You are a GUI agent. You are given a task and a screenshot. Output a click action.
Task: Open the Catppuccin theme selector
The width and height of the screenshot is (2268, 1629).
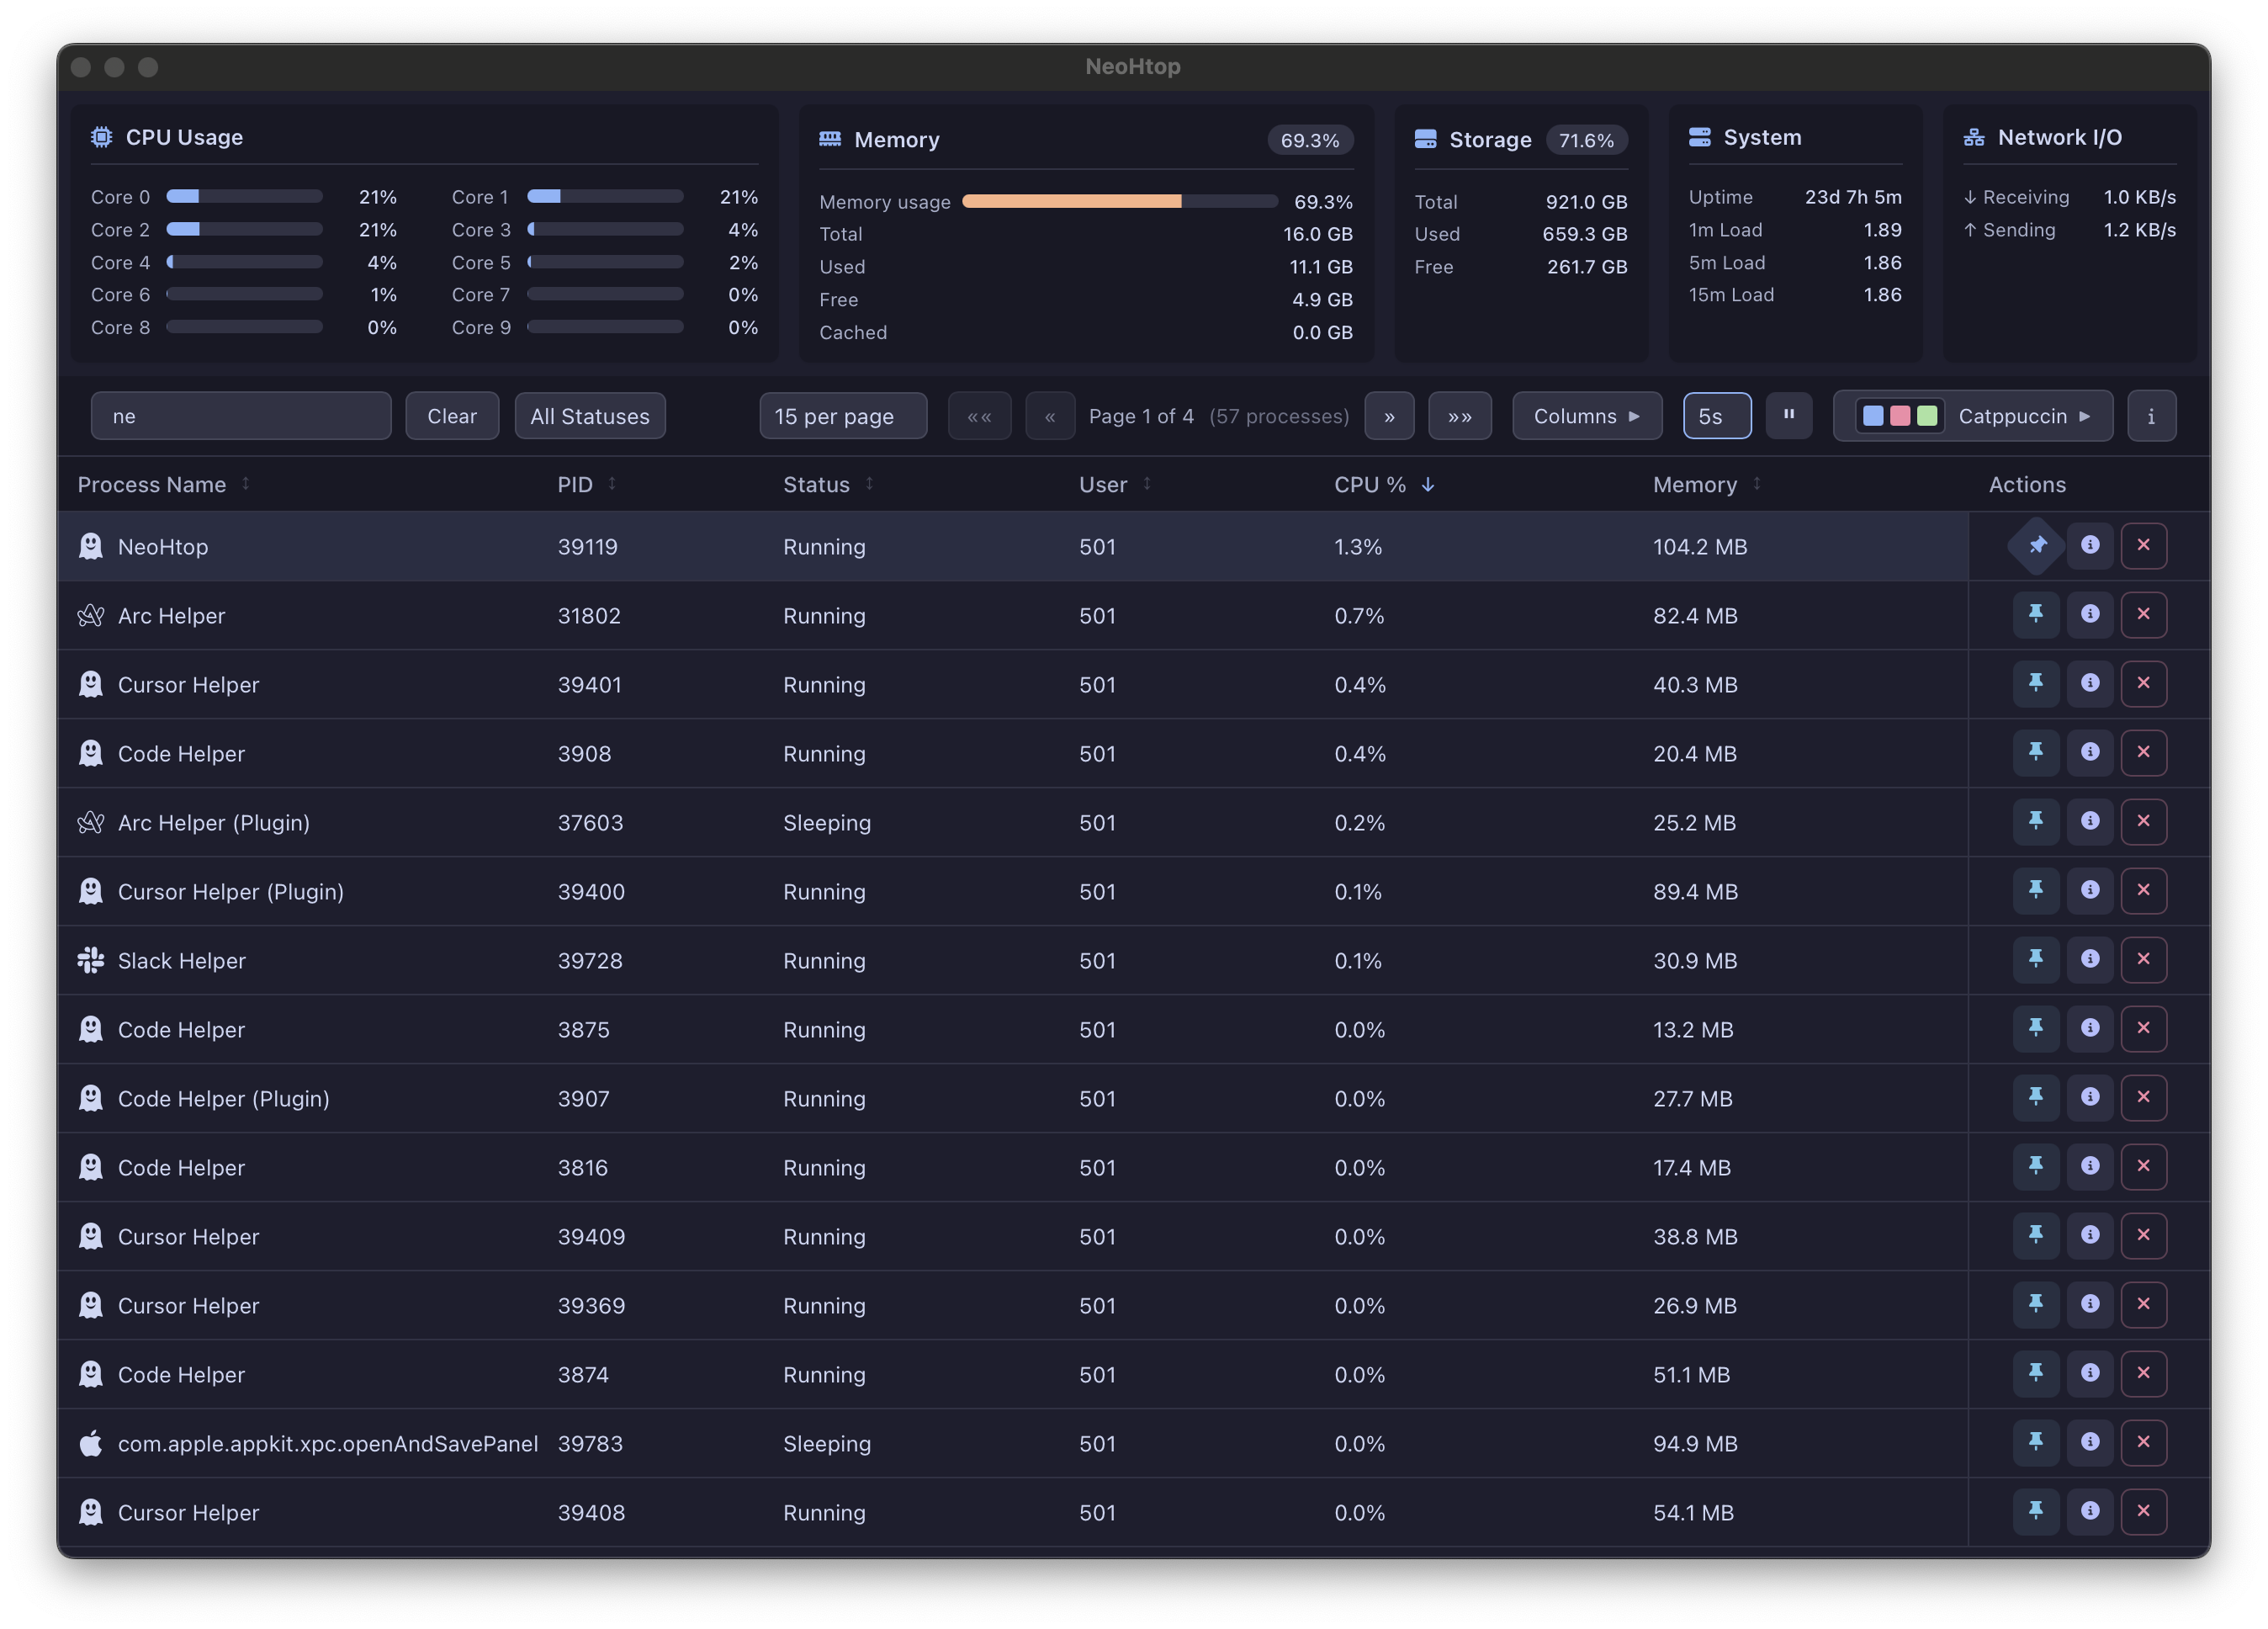tap(1973, 416)
